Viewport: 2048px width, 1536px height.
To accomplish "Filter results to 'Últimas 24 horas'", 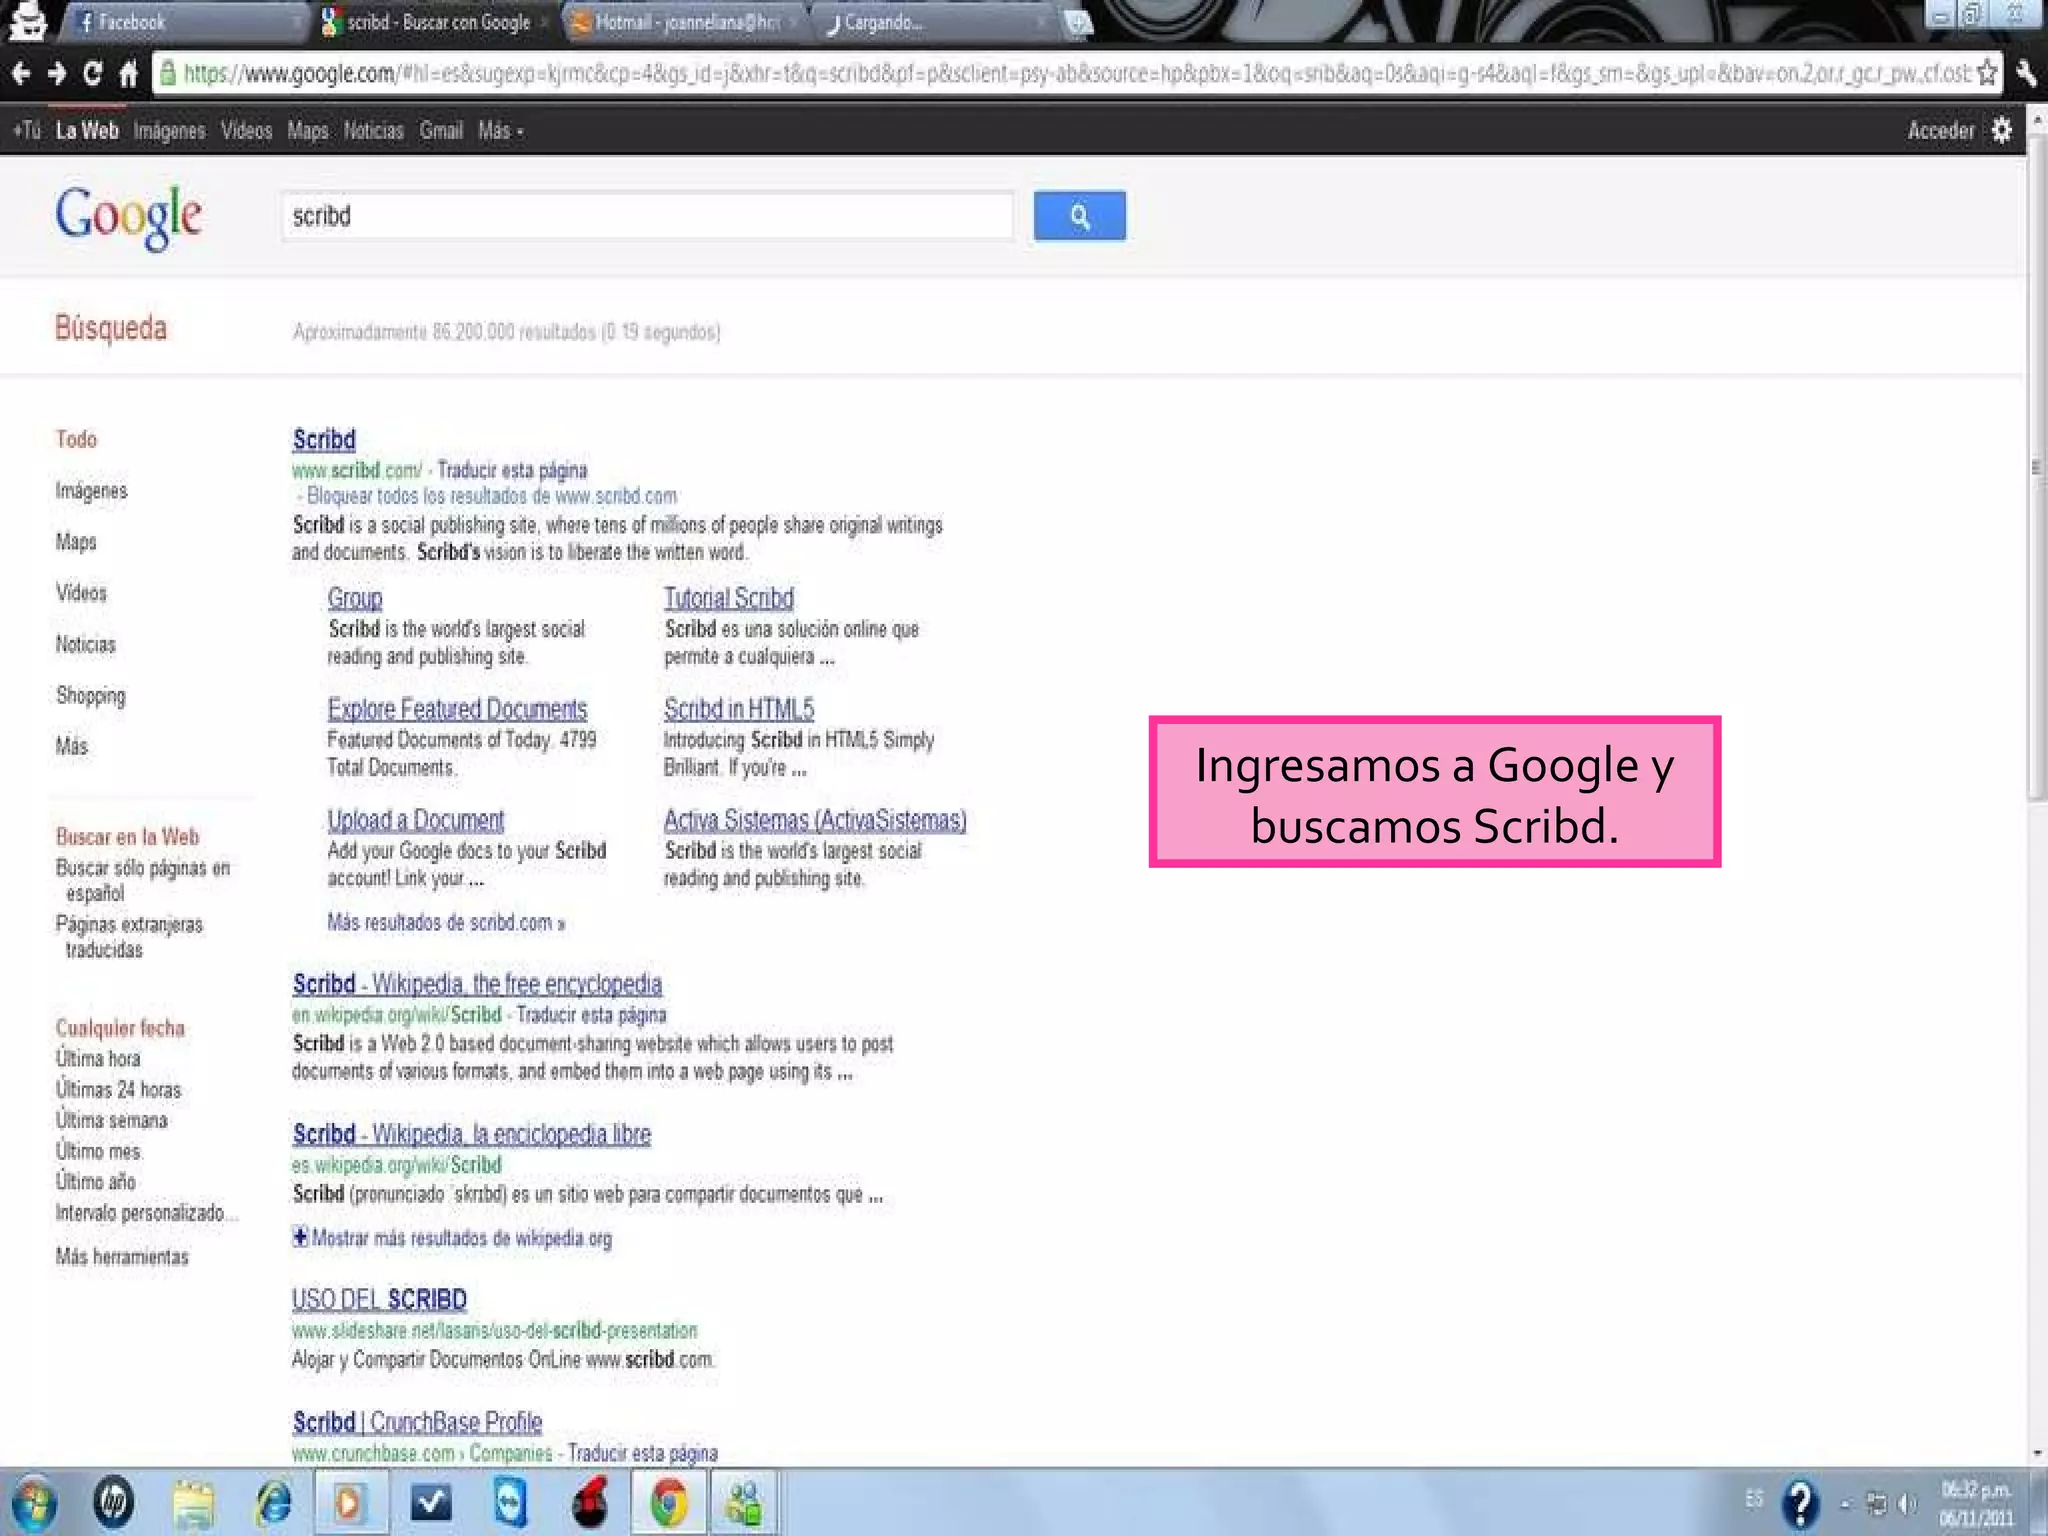I will 119,1090.
